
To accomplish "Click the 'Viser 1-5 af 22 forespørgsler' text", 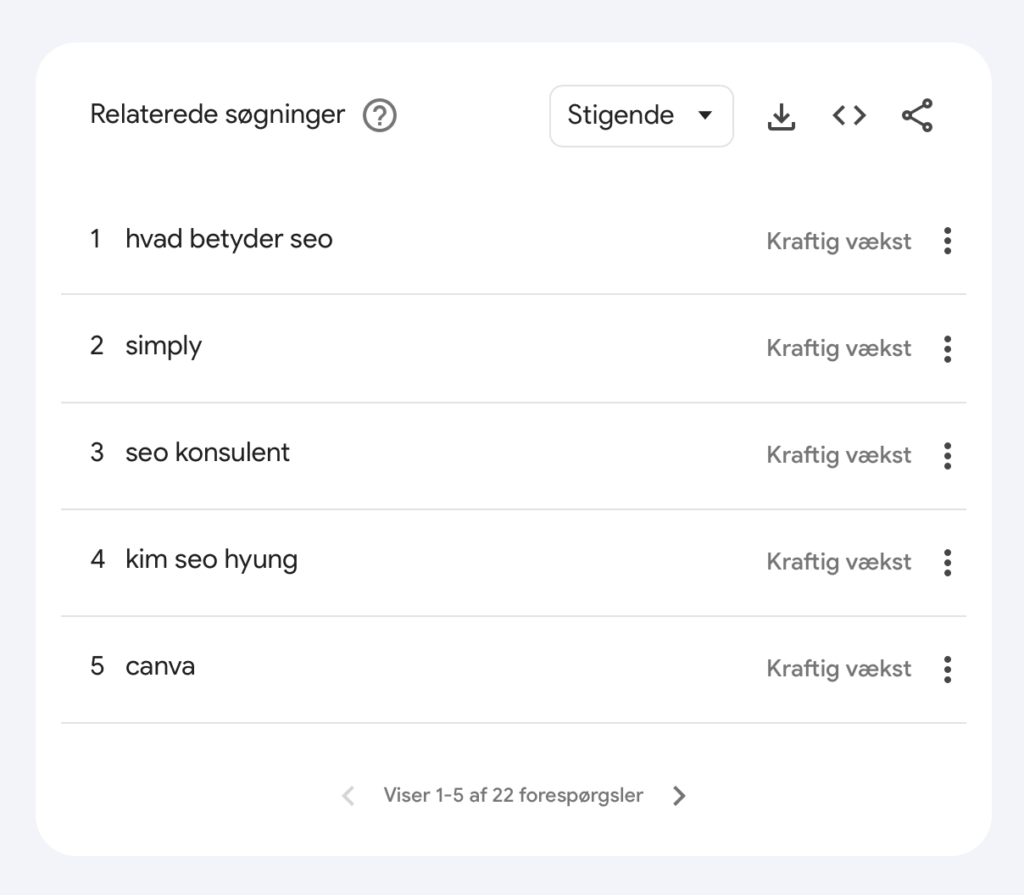I will click(x=513, y=796).
